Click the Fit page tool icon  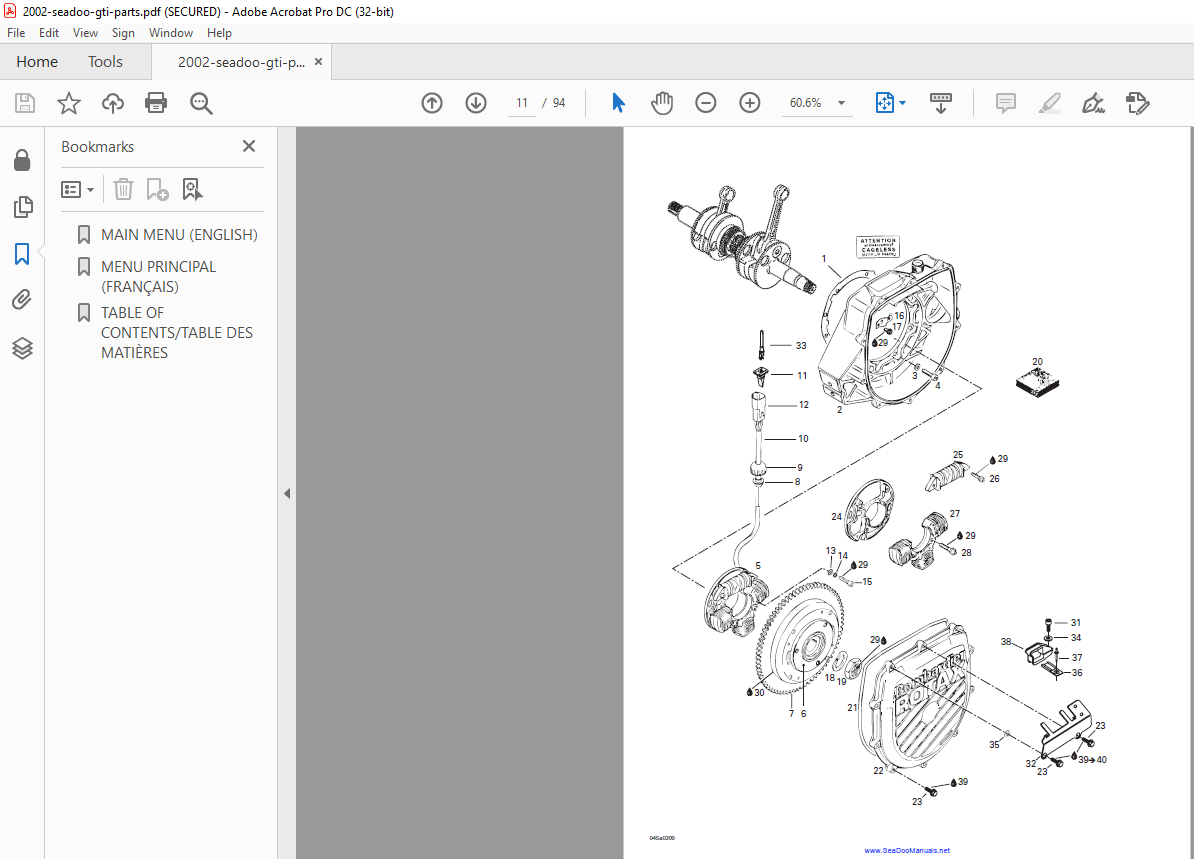884,103
